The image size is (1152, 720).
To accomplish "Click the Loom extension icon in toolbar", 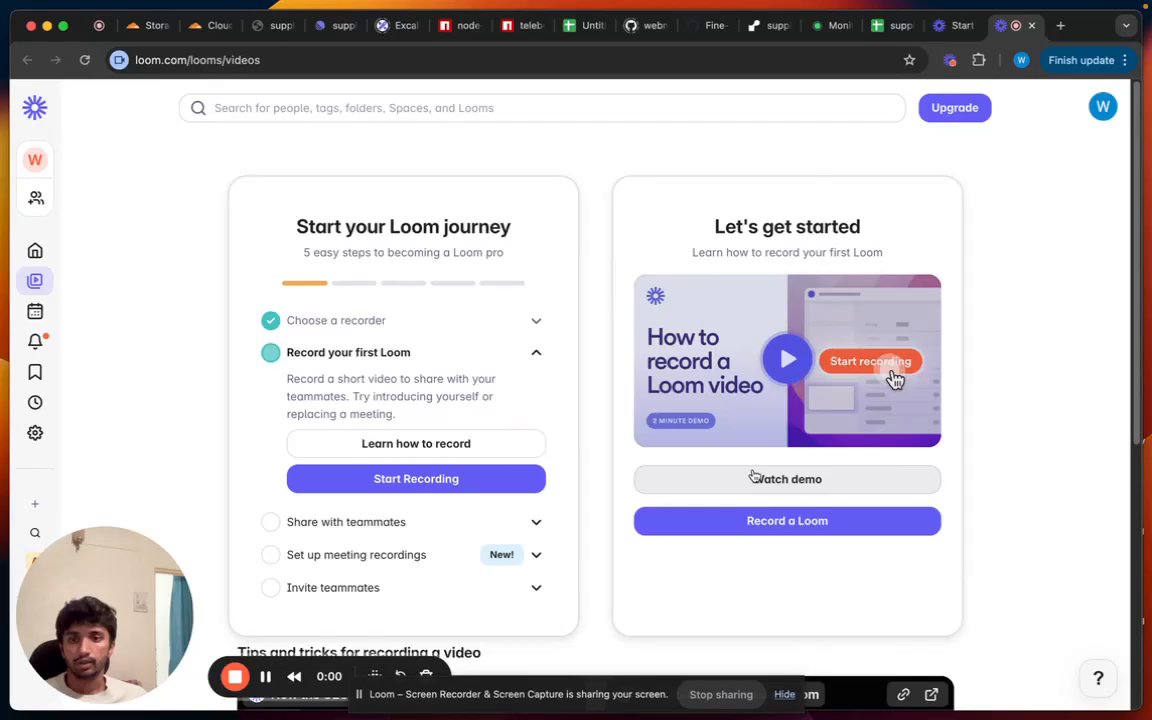I will (x=950, y=60).
